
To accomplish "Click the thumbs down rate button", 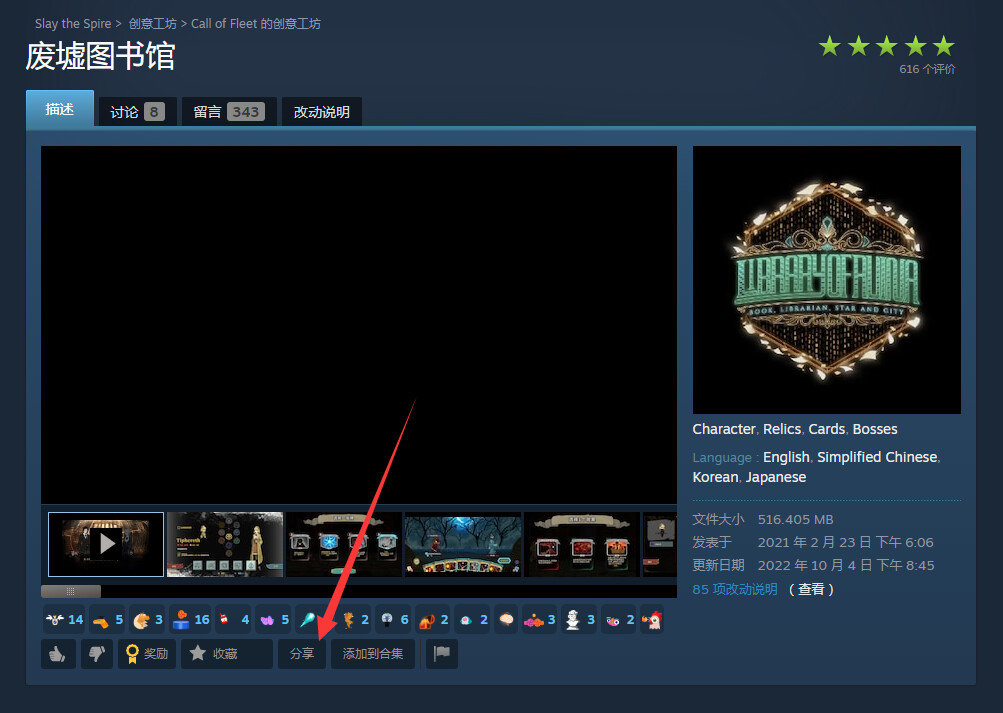I will [x=97, y=654].
